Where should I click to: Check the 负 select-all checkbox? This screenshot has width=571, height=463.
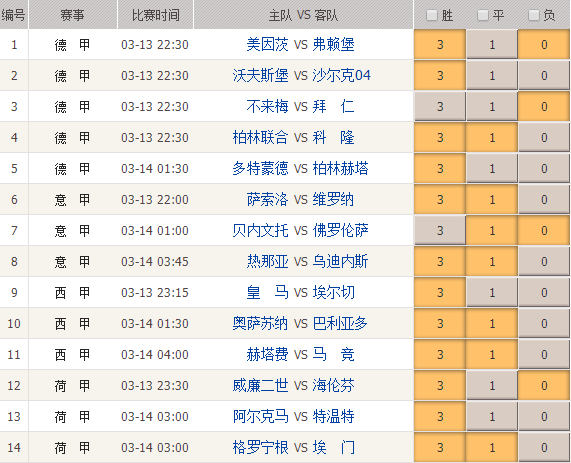[533, 16]
